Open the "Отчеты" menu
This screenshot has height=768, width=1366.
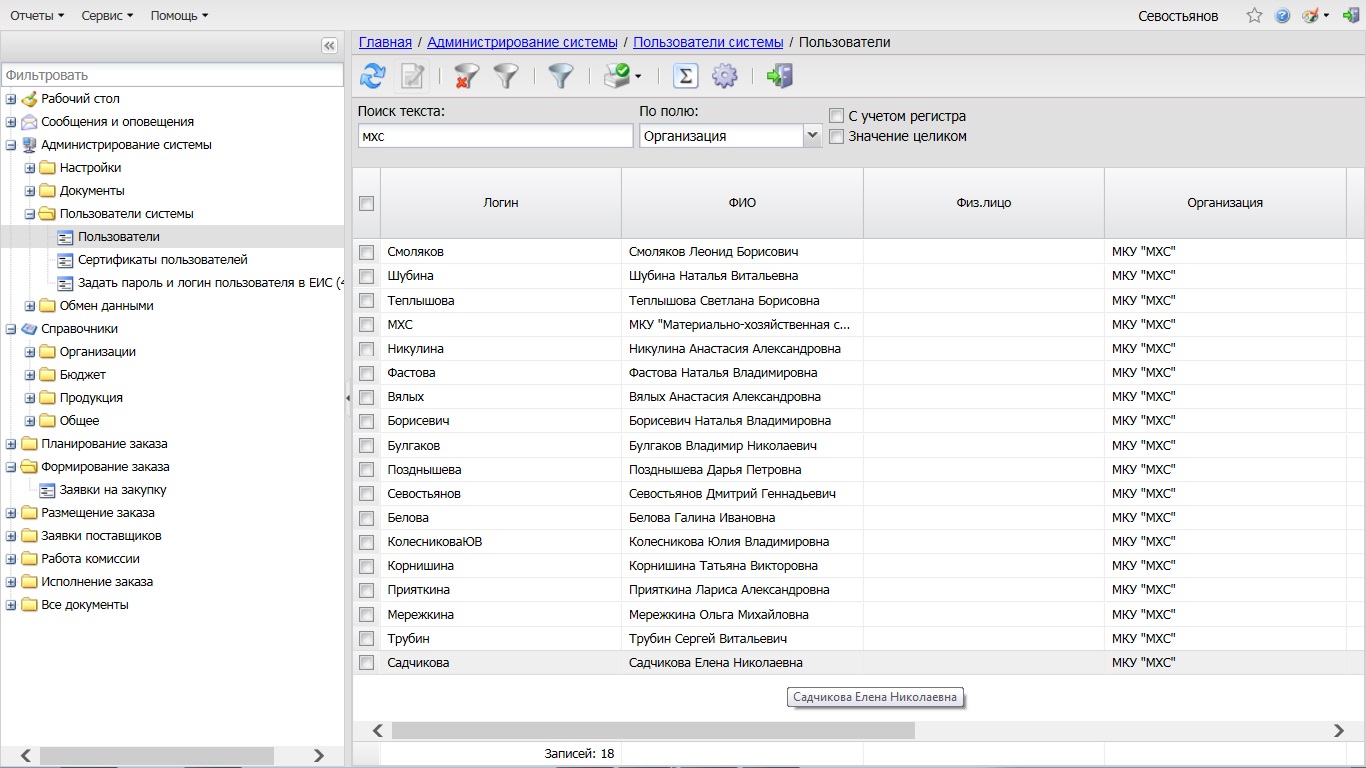38,16
